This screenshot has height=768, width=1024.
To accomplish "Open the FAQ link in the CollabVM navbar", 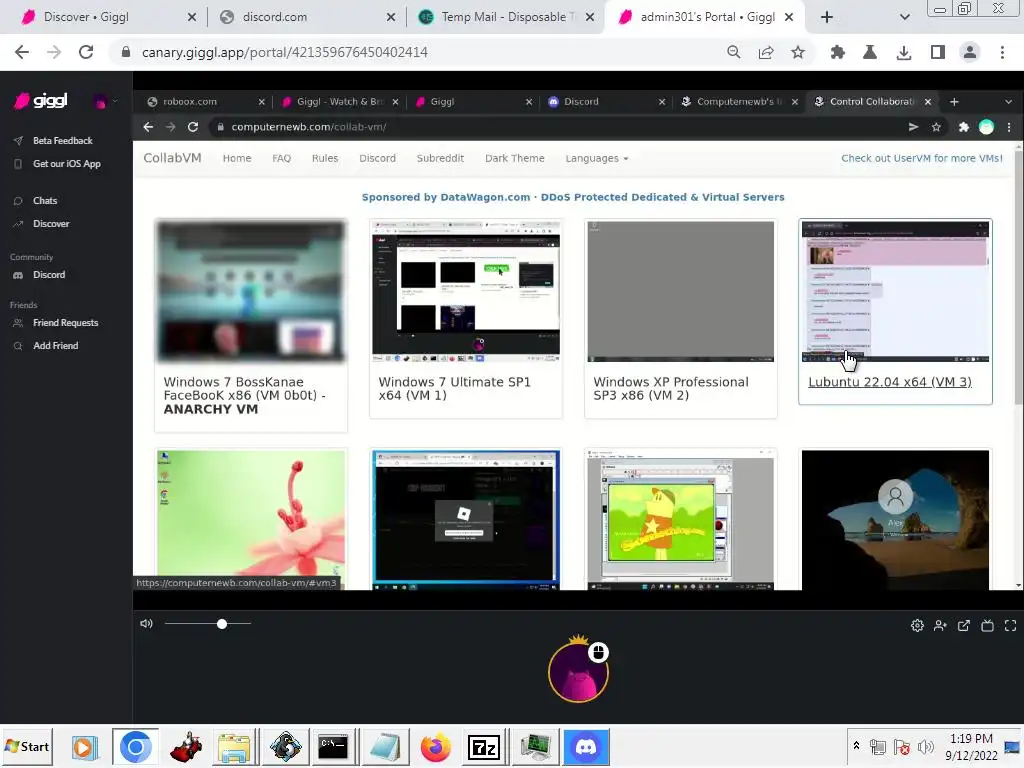I will 281,159.
